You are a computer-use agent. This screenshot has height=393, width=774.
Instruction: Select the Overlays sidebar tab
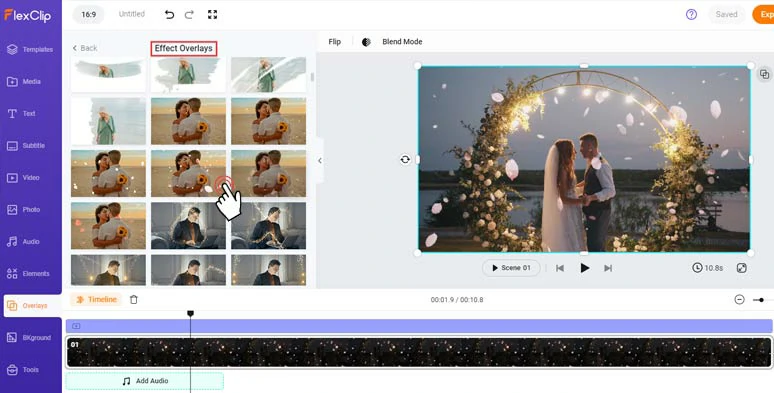32,306
